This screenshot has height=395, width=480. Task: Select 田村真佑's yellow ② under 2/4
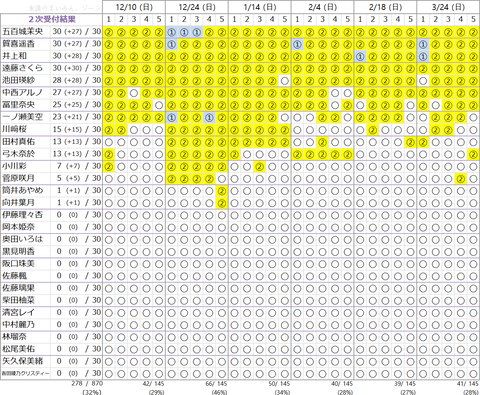(322, 142)
